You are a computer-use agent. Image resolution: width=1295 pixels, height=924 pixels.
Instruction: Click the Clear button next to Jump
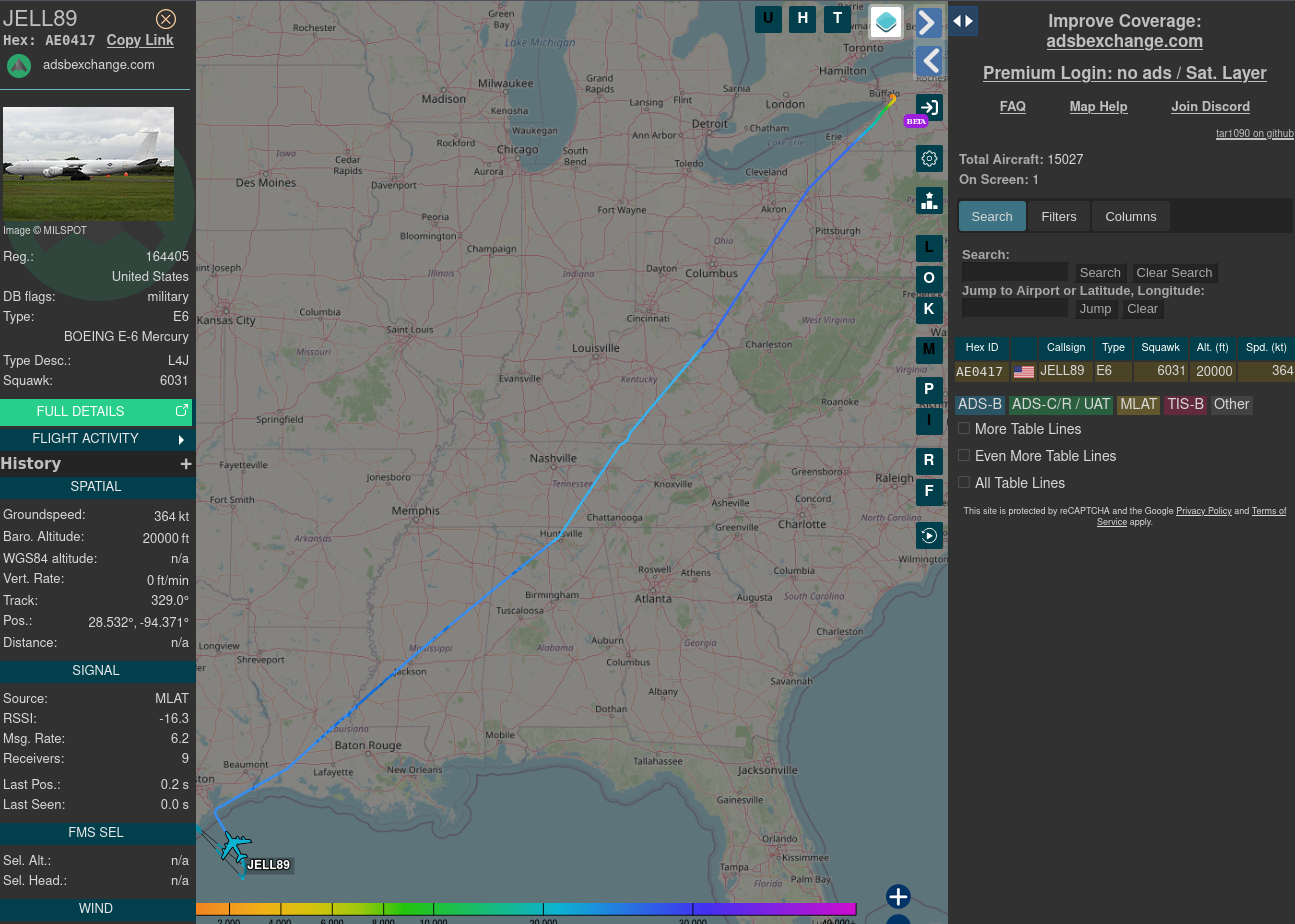click(1142, 308)
